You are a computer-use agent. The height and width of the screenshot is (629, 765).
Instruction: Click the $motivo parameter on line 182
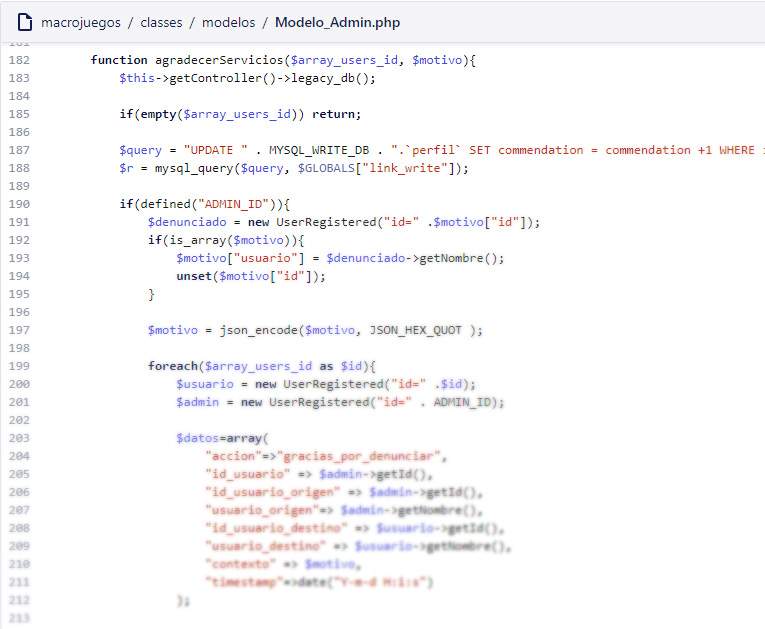tap(437, 60)
